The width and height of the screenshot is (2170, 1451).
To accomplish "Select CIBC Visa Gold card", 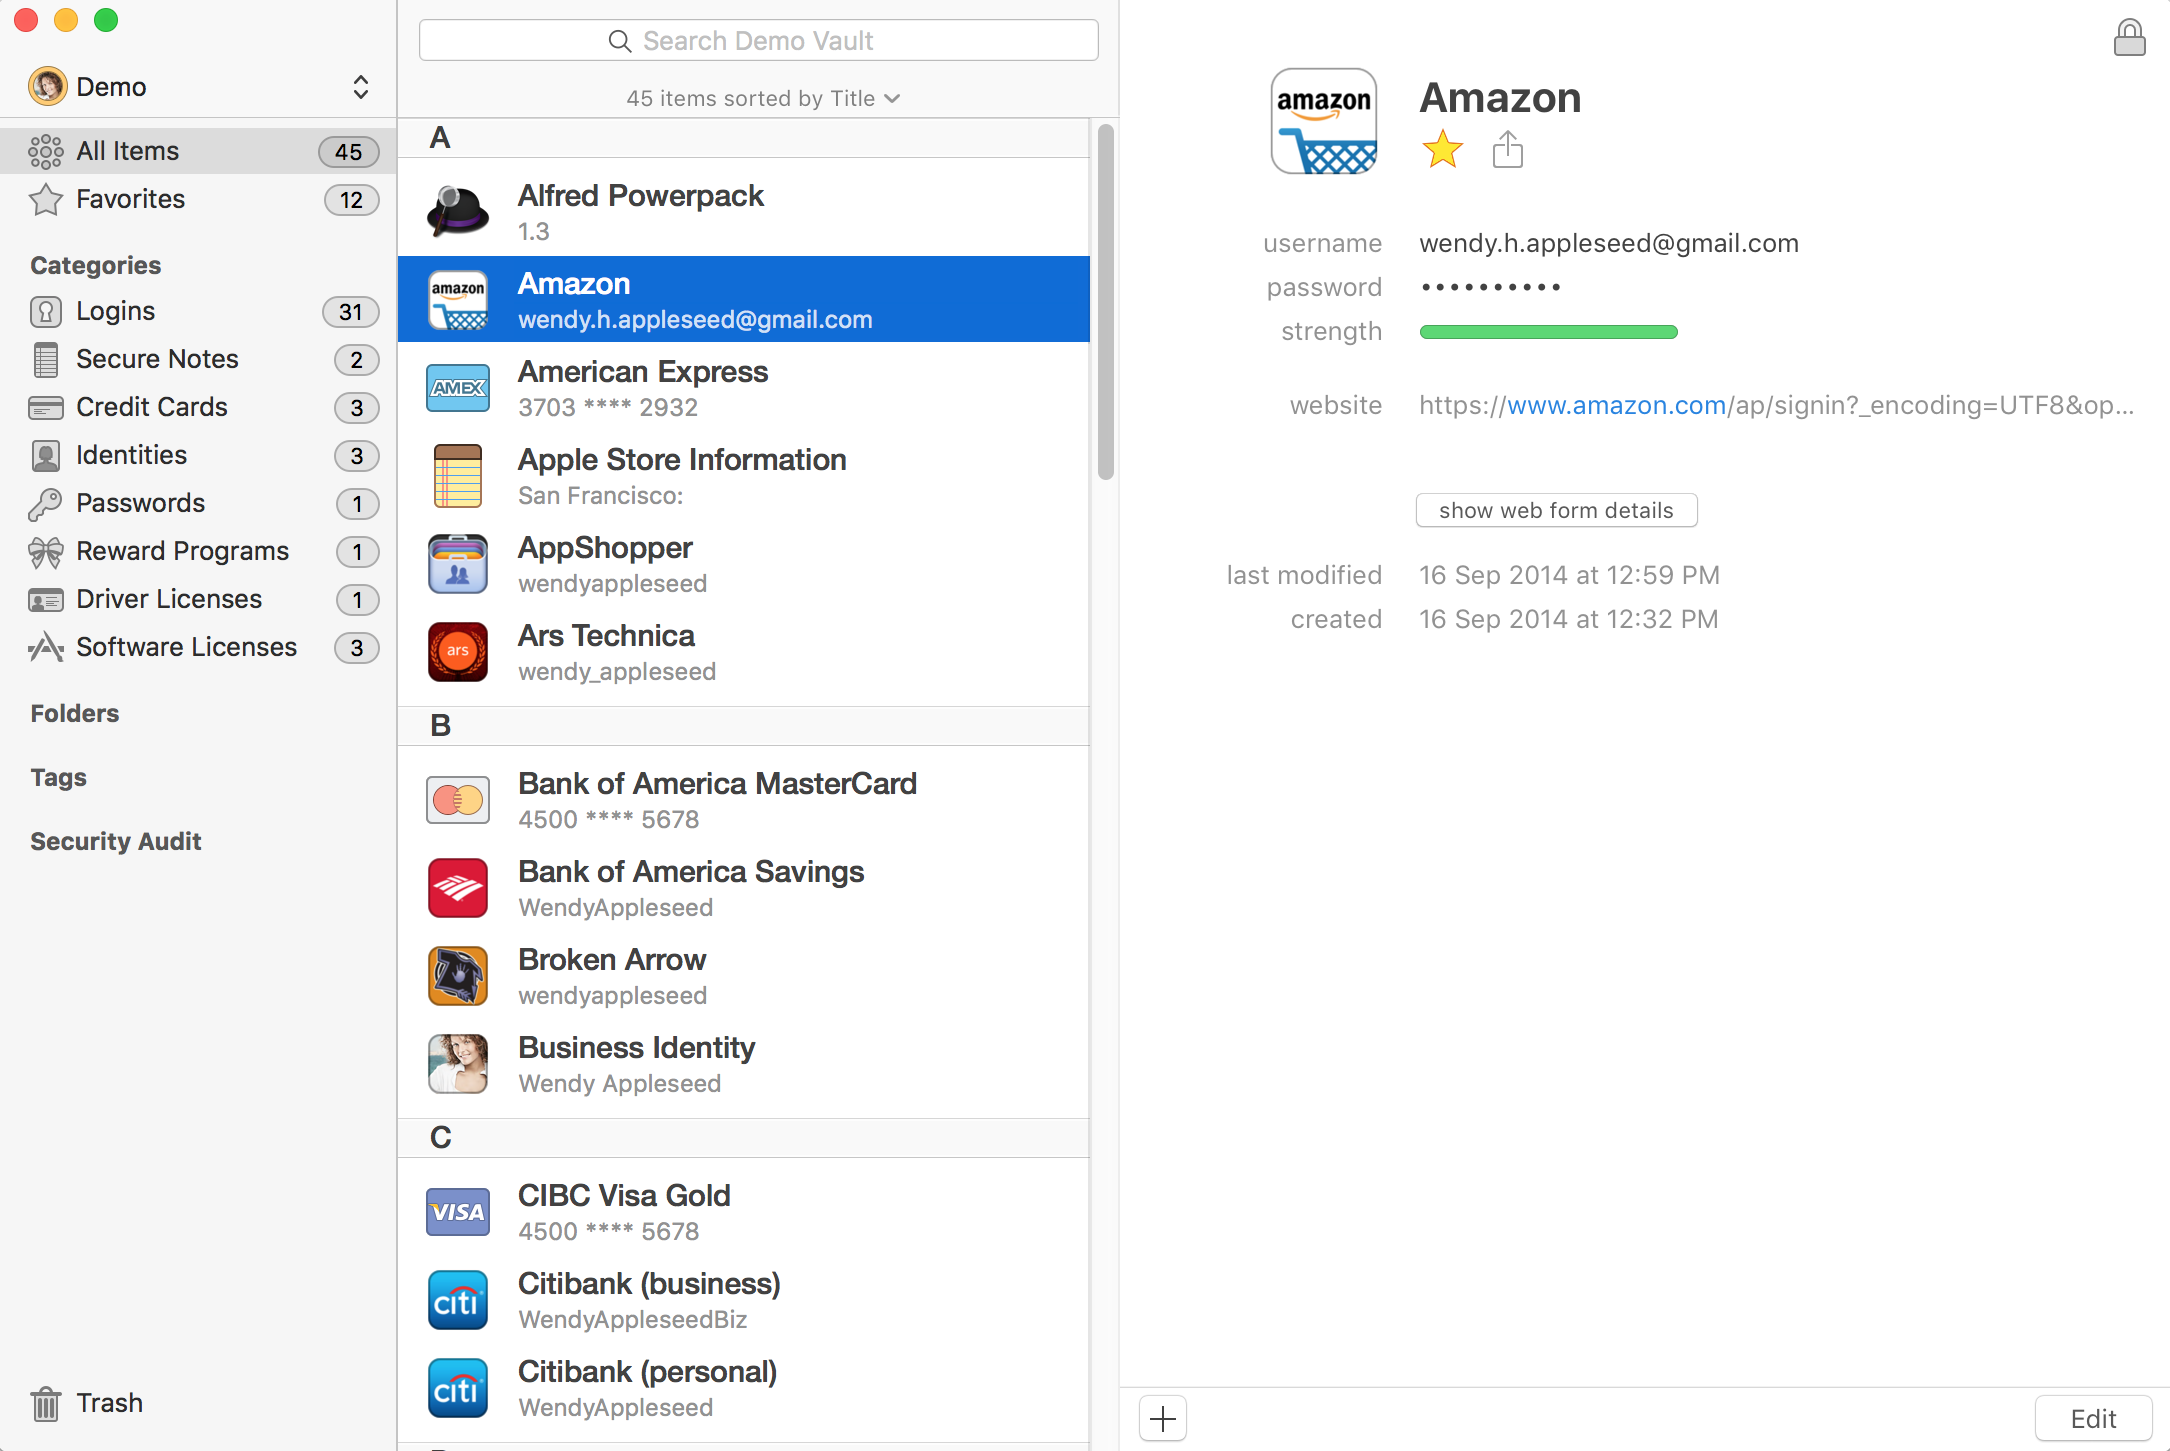I will (743, 1212).
